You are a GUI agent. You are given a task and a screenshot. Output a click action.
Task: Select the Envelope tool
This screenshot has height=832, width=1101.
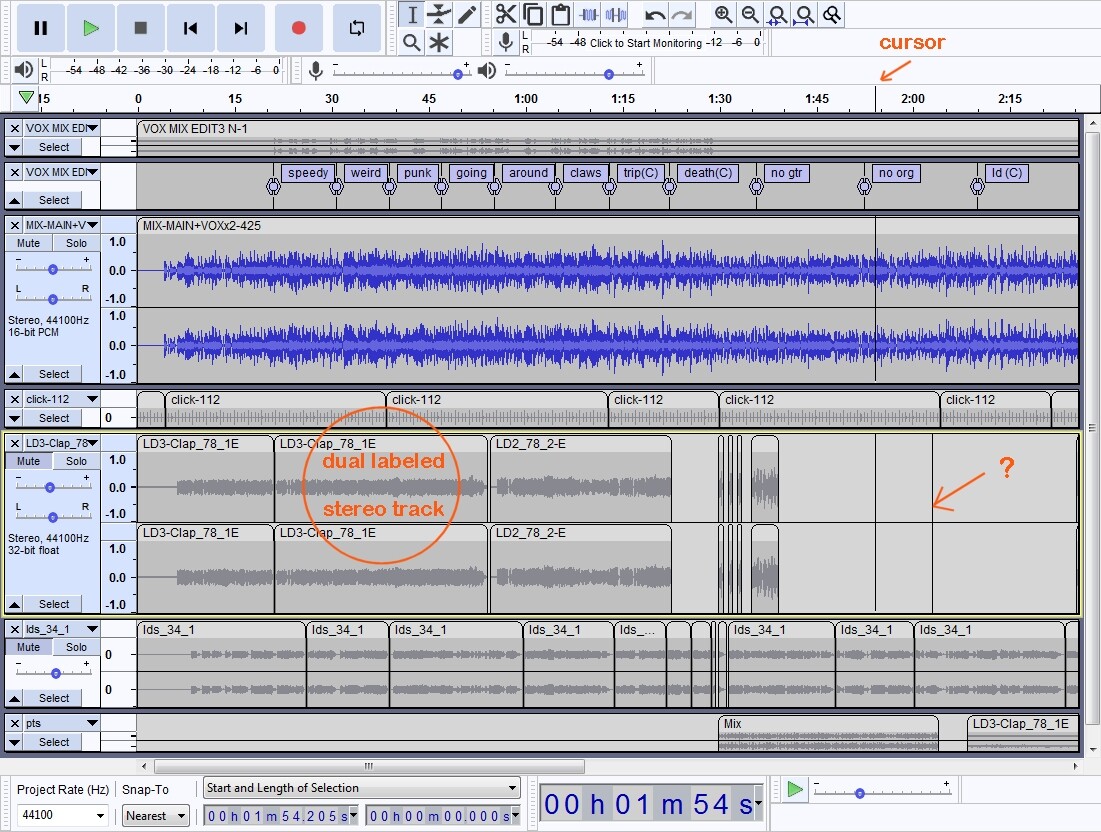439,15
